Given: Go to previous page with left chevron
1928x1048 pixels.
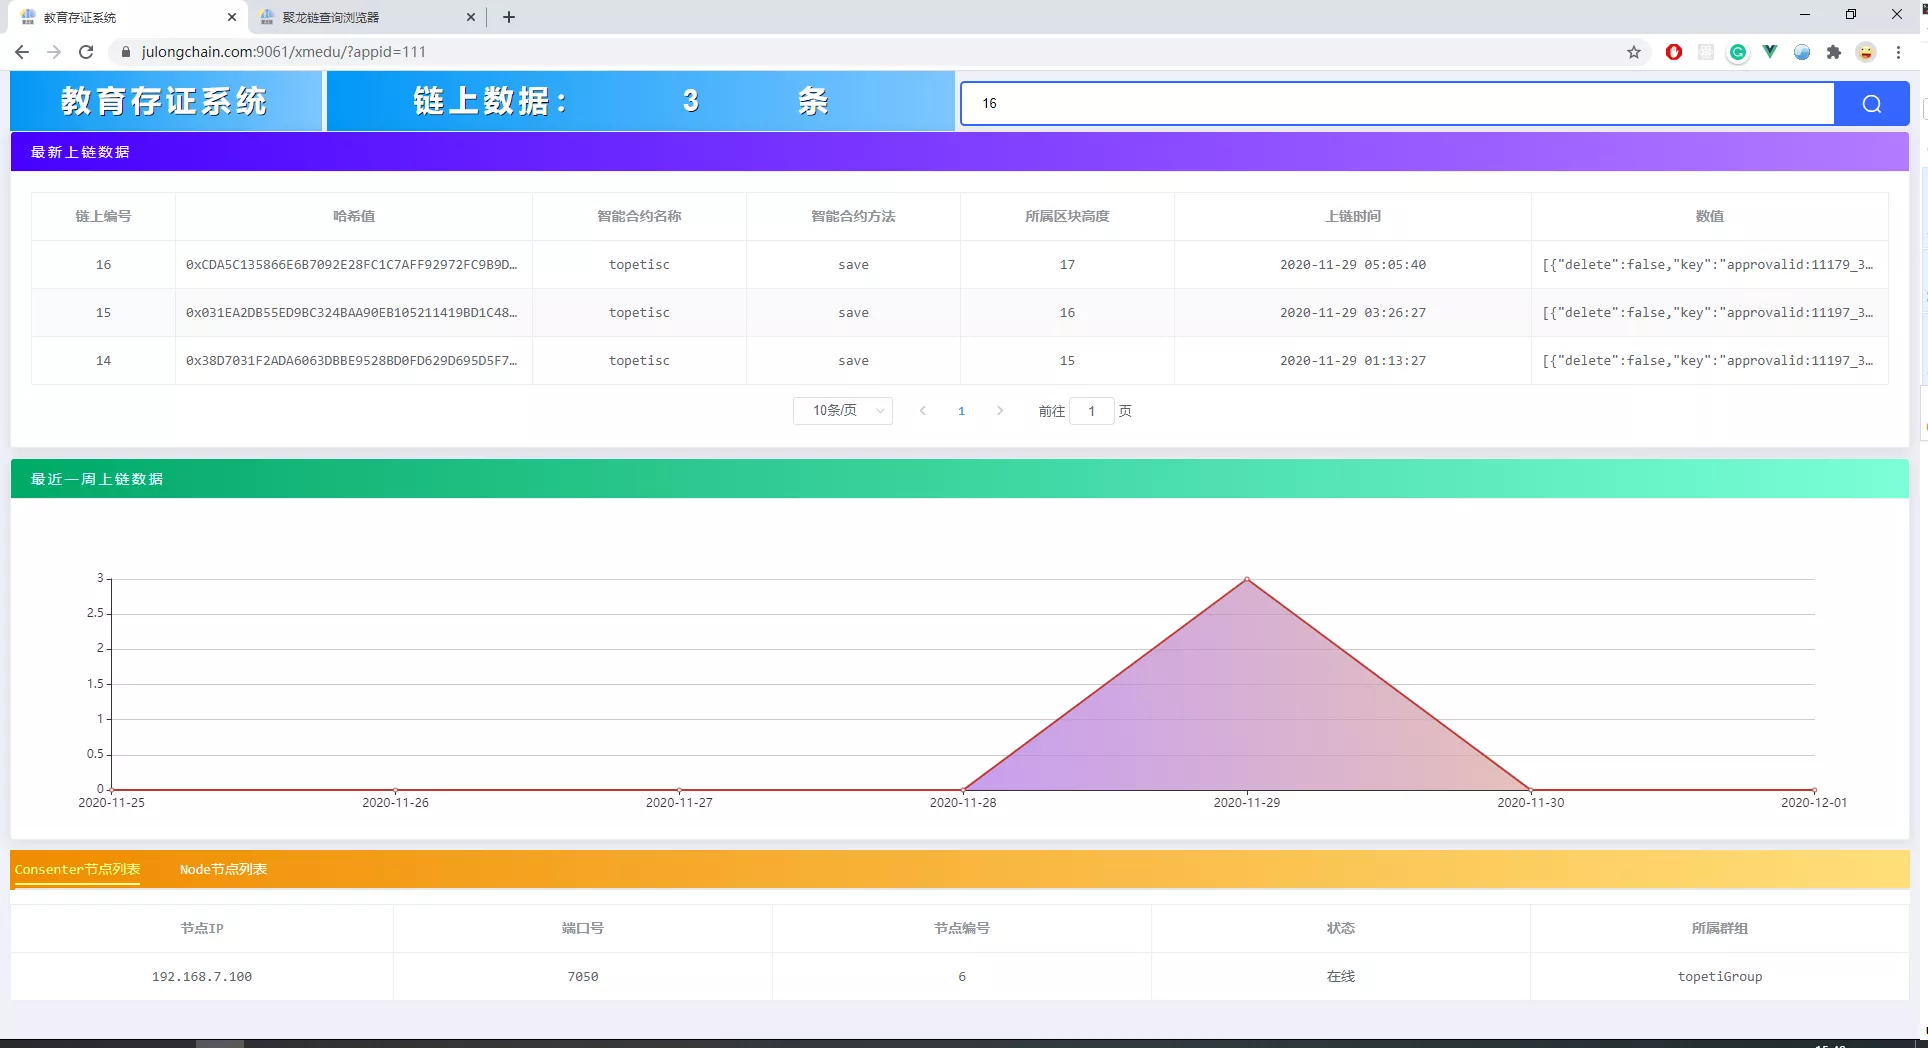Looking at the screenshot, I should click(x=923, y=411).
